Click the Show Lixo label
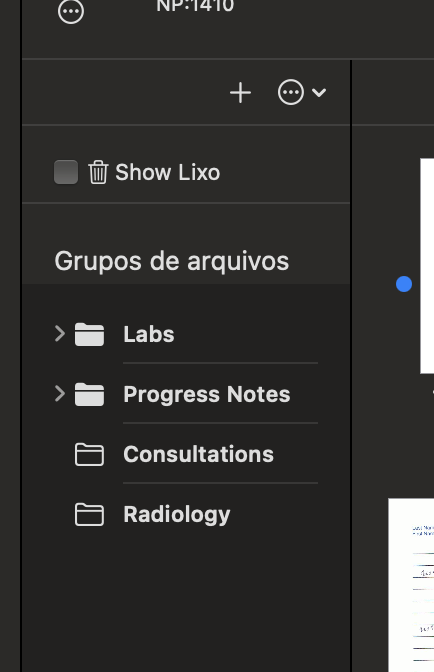 [x=168, y=172]
